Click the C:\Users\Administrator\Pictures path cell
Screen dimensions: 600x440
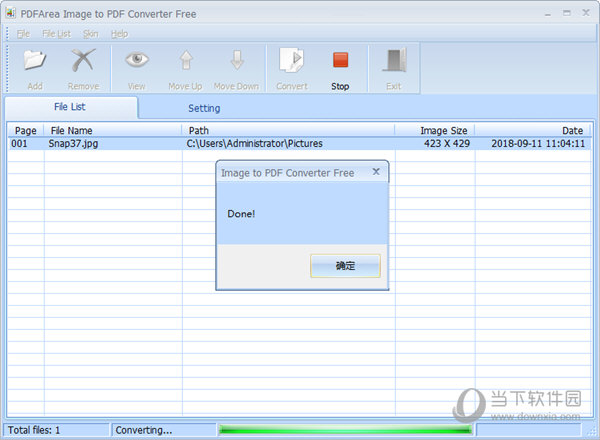point(254,143)
